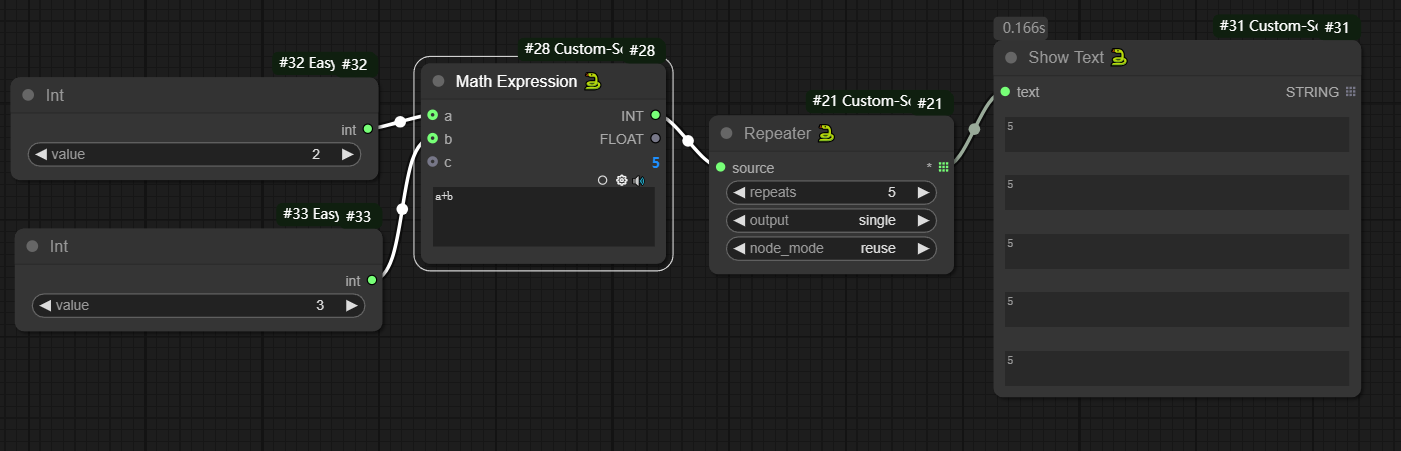
Task: Open the node_mode 'reuse' value selector
Action: [x=877, y=248]
